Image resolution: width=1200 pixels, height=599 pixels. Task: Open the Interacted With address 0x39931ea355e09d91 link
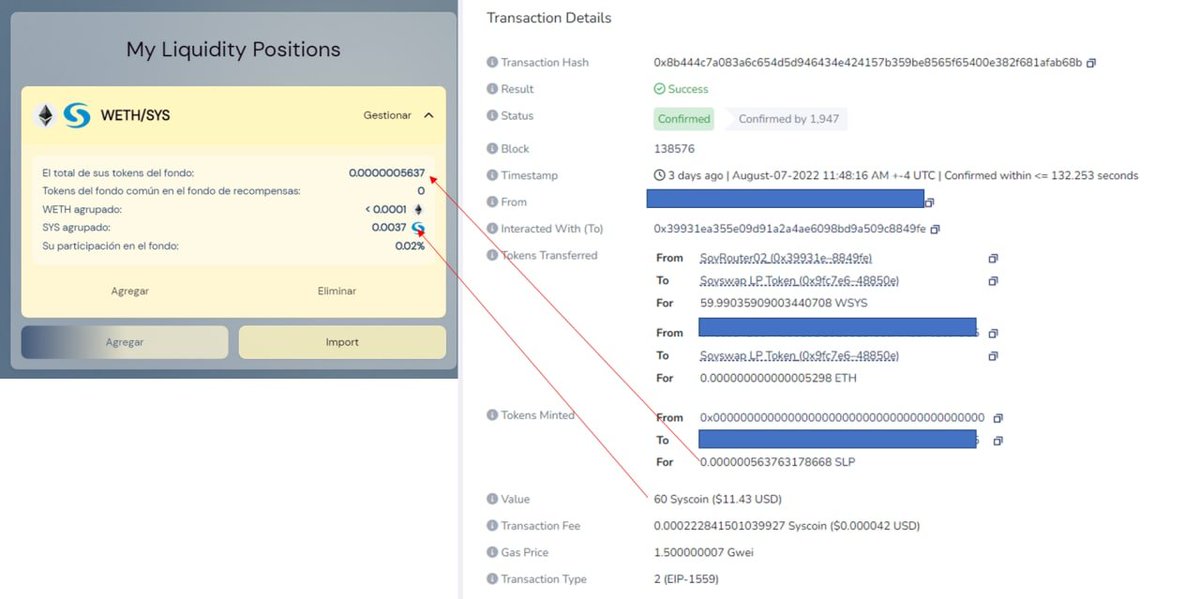pyautogui.click(x=790, y=229)
